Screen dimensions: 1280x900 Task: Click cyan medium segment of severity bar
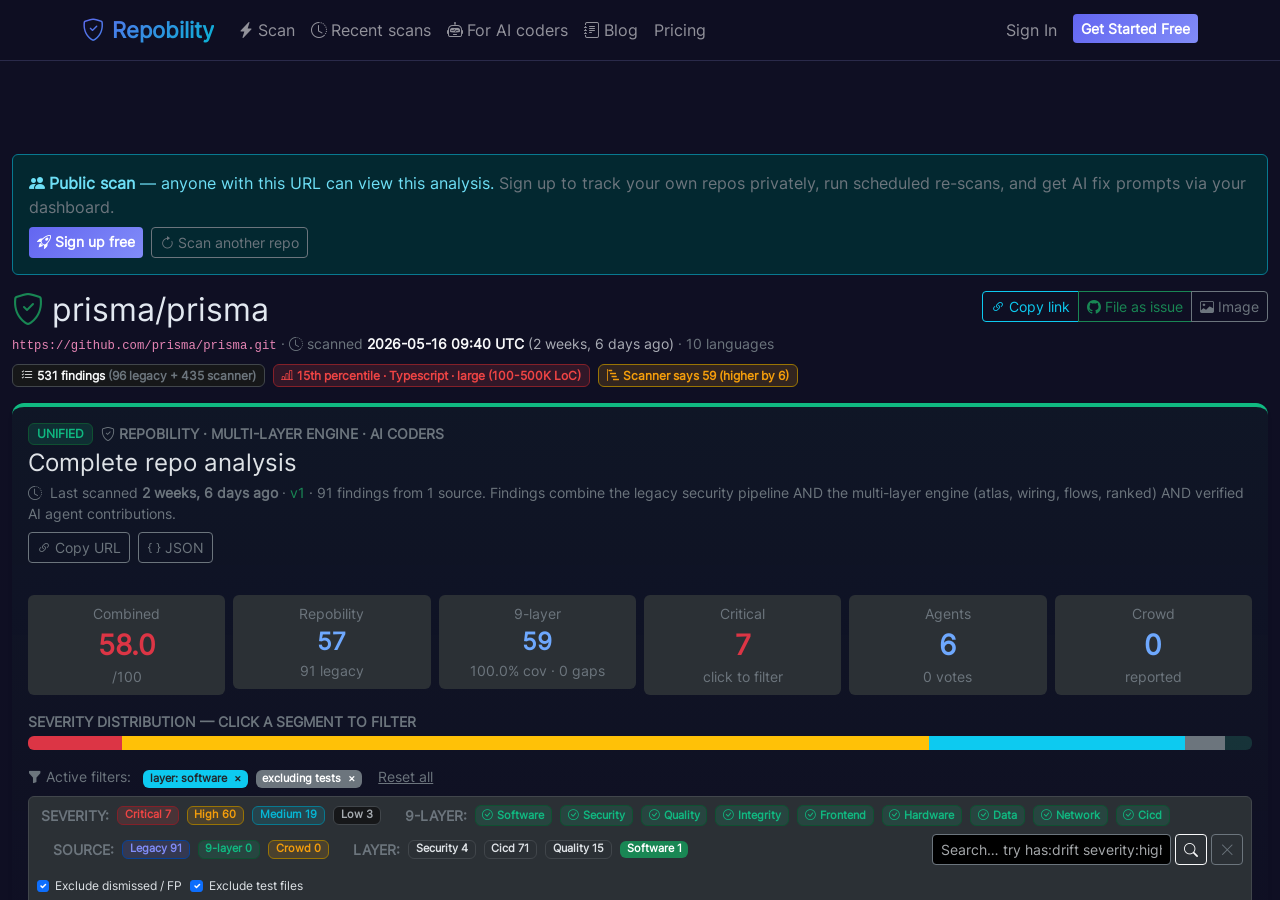pyautogui.click(x=1057, y=743)
